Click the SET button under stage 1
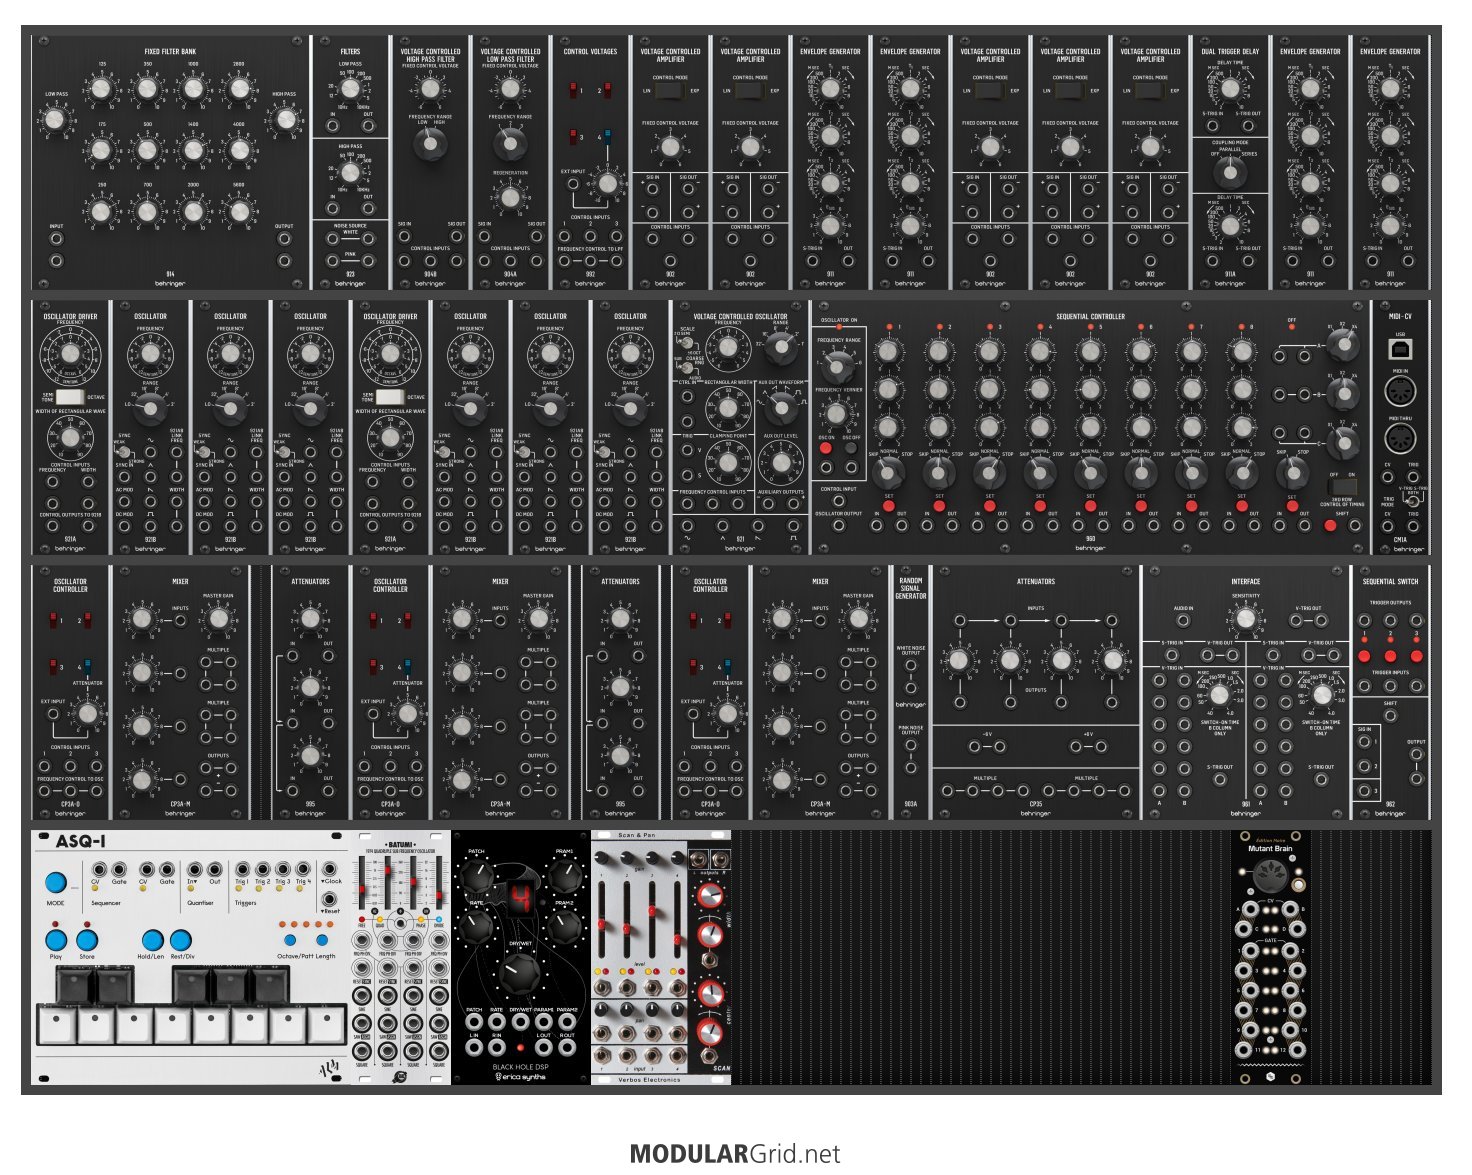1472x1175 pixels. coord(889,506)
